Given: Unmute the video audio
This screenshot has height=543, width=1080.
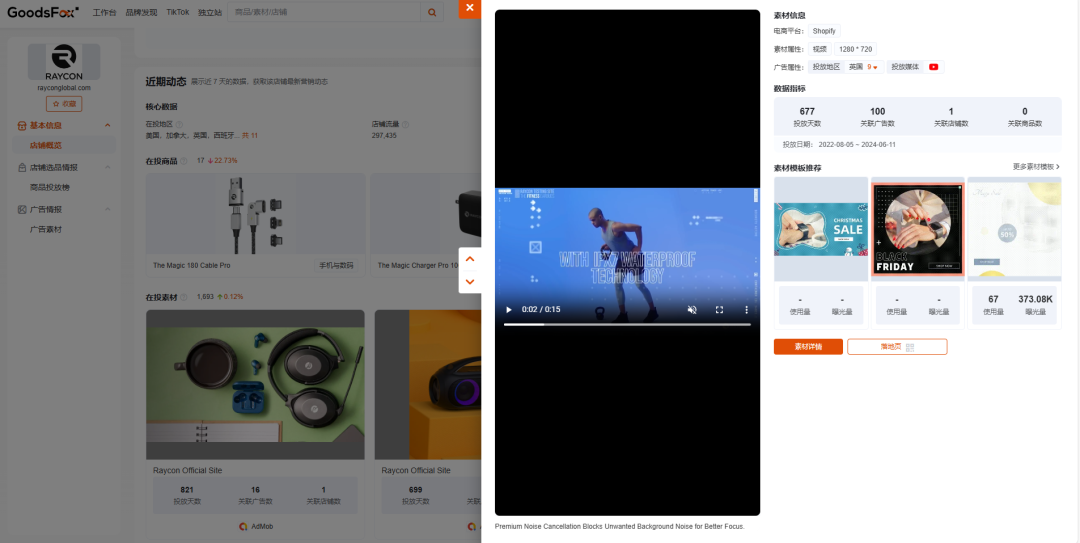Looking at the screenshot, I should pyautogui.click(x=692, y=310).
